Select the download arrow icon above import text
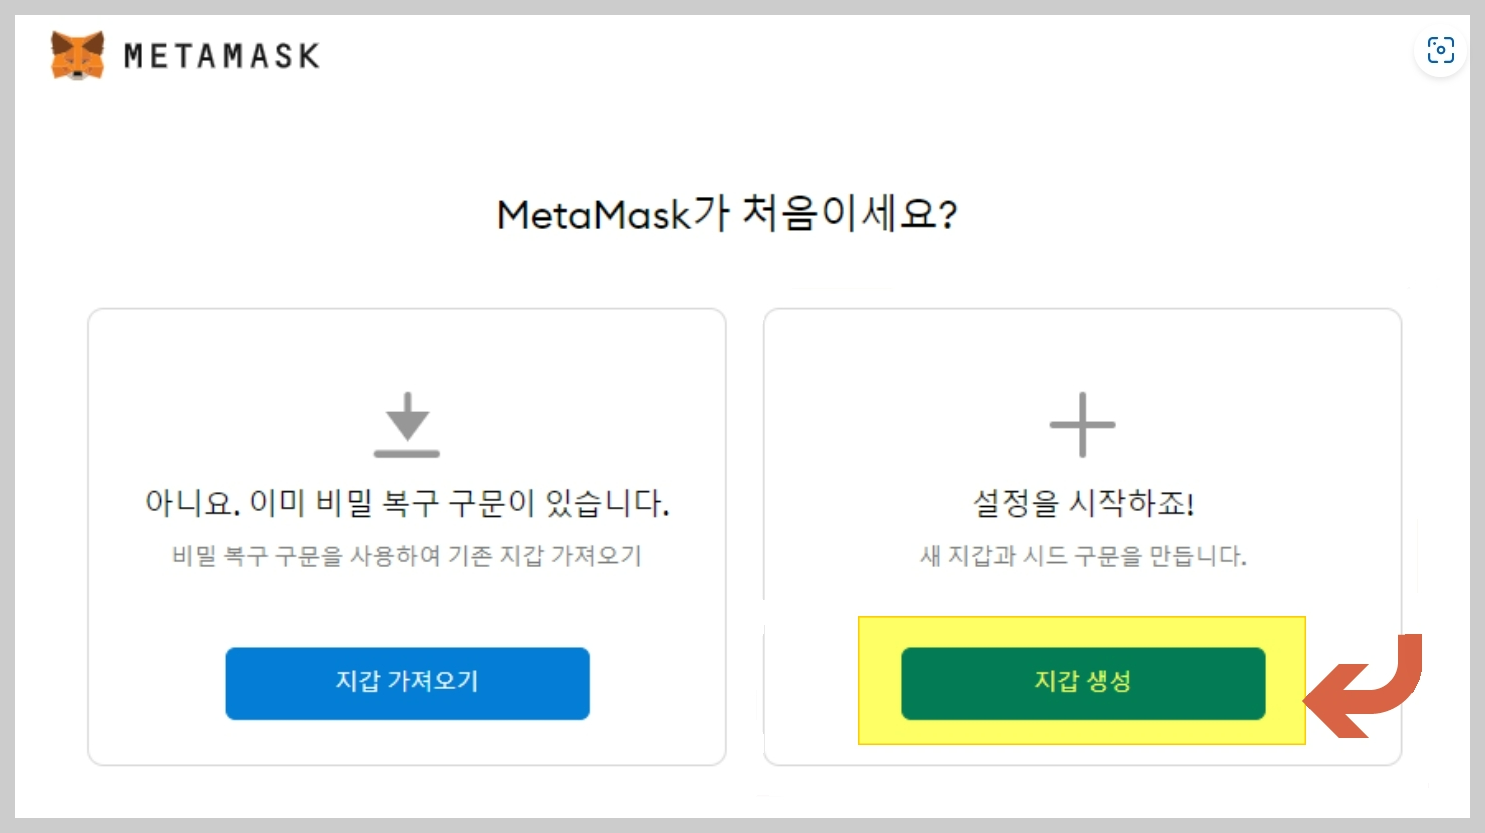The image size is (1485, 833). click(x=406, y=425)
